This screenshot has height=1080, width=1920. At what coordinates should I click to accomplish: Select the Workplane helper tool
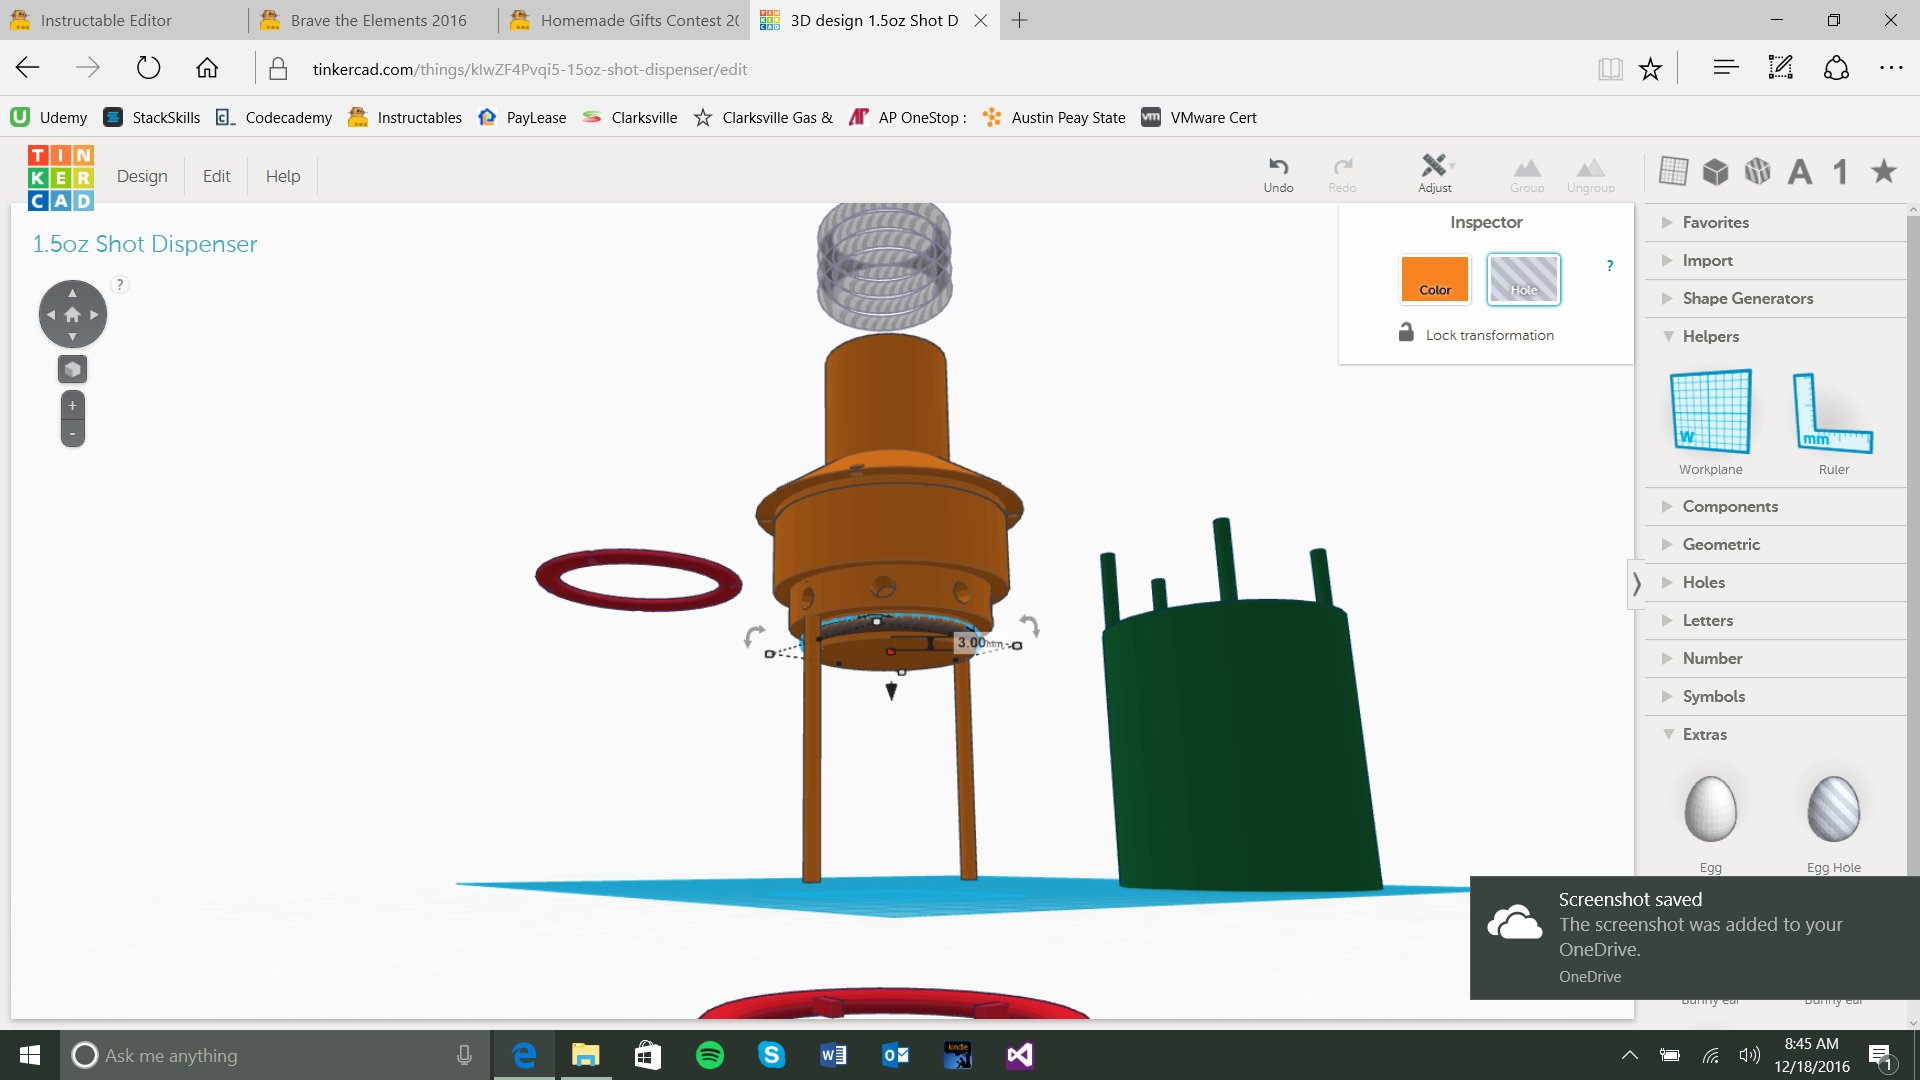point(1710,412)
